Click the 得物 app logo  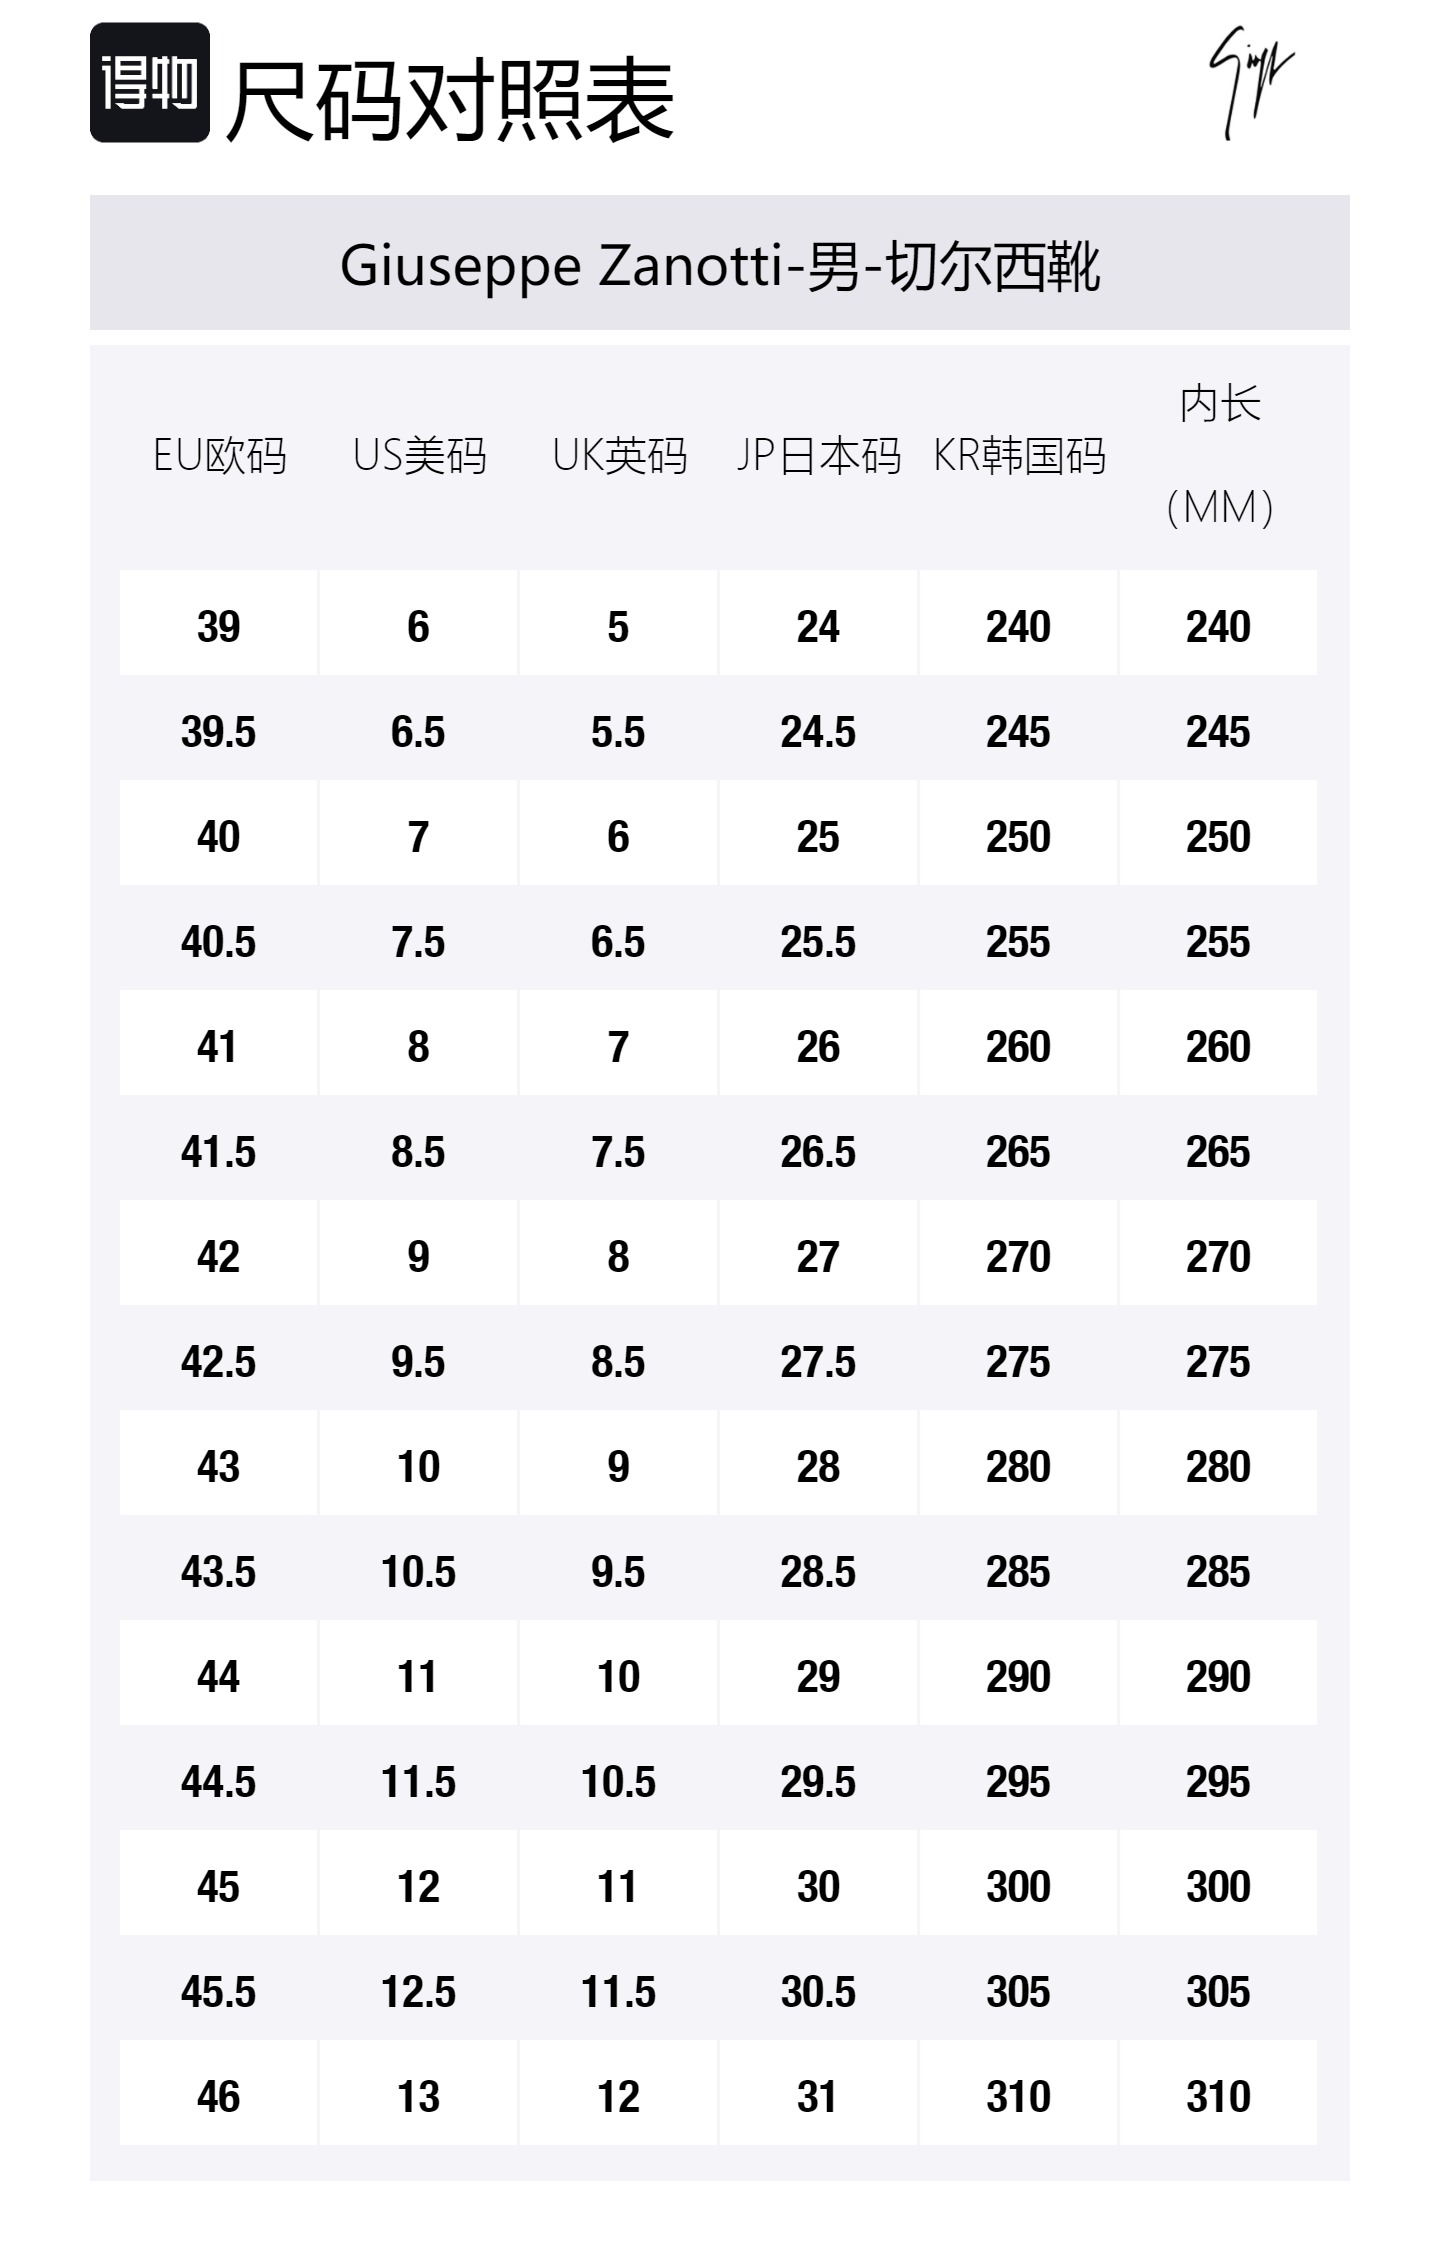[150, 83]
